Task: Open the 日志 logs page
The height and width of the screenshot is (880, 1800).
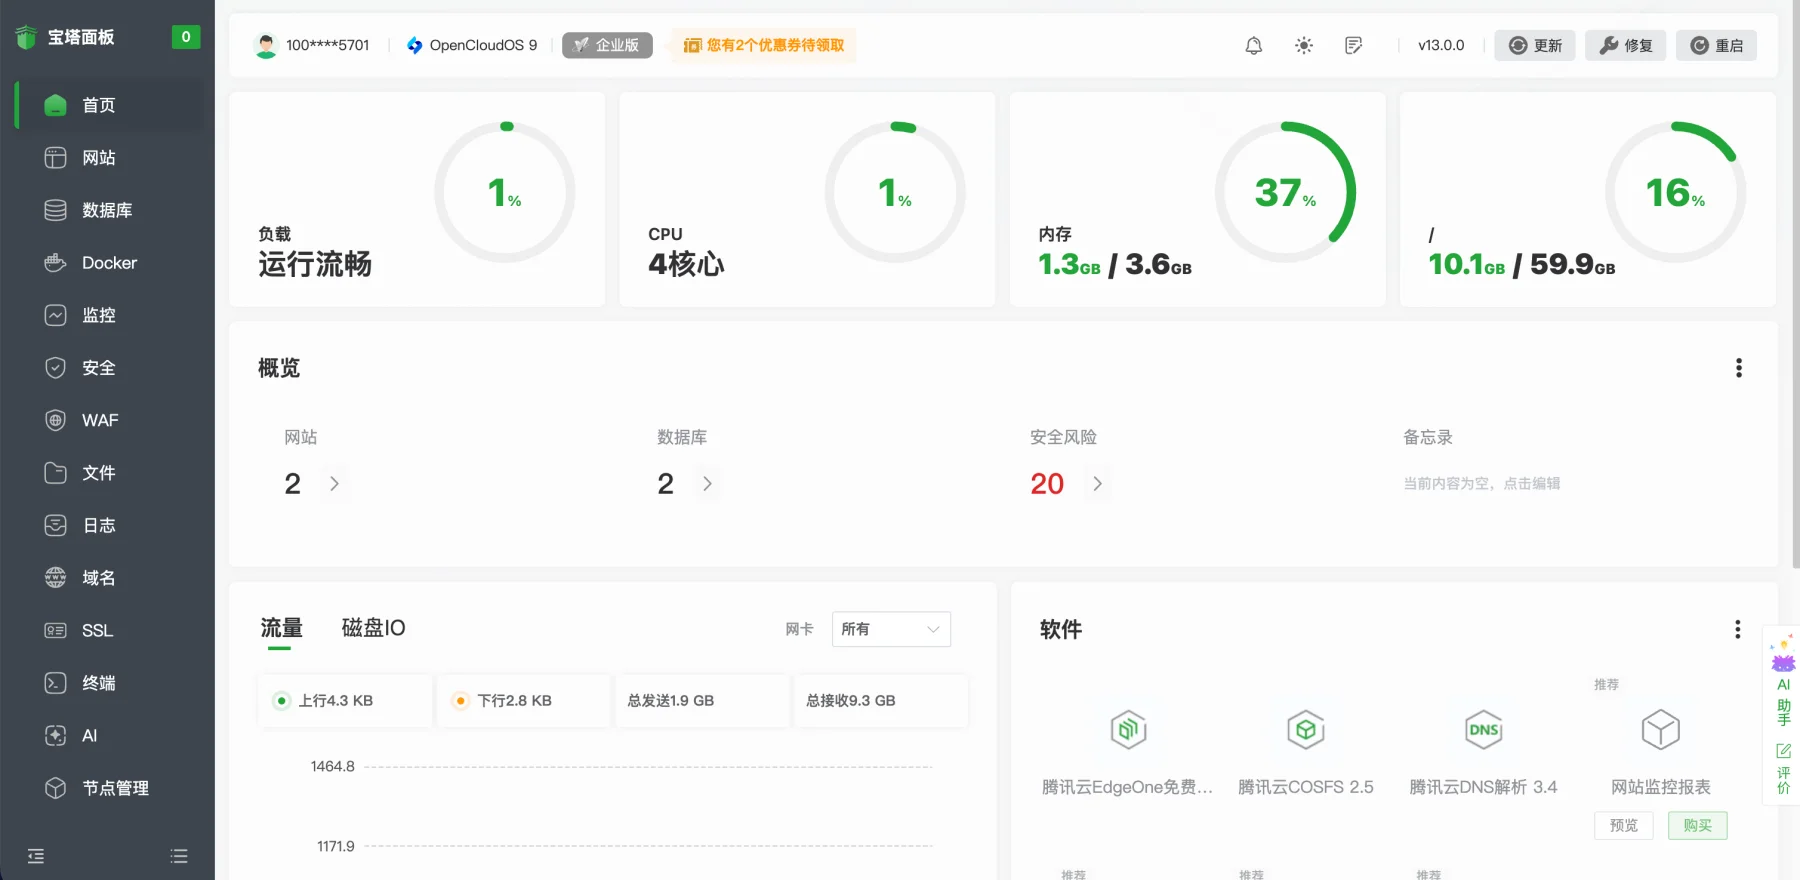Action: click(x=109, y=525)
